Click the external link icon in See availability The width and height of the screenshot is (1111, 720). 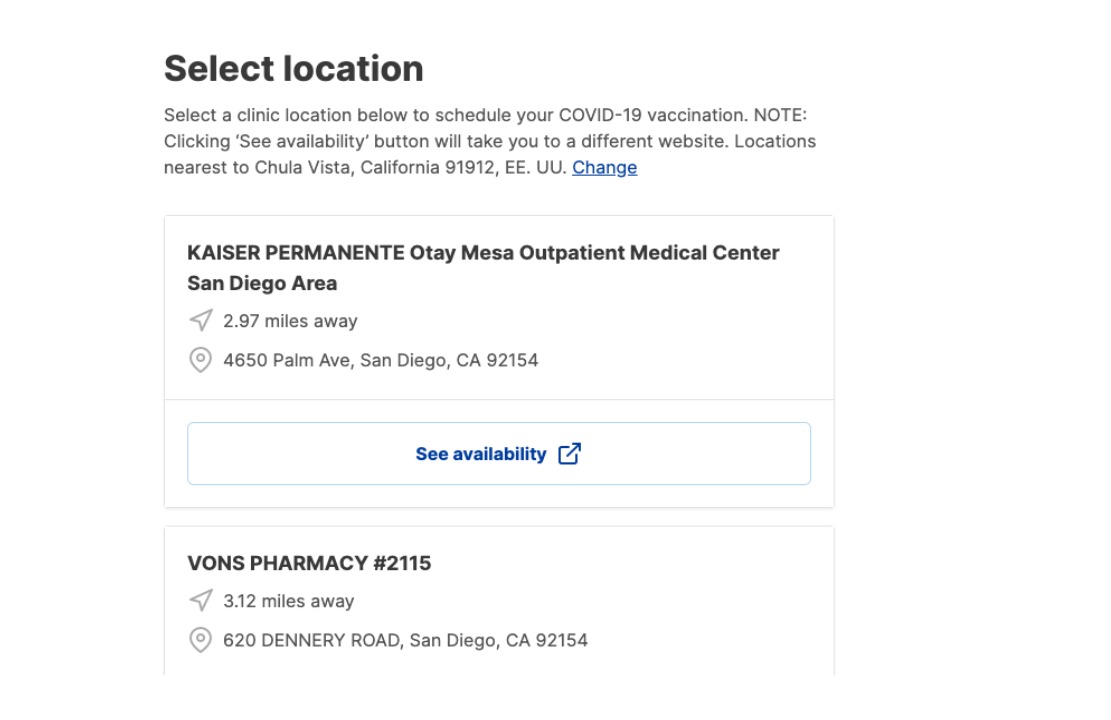coord(569,454)
